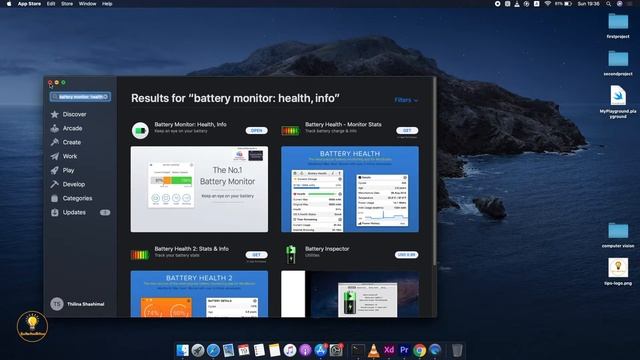
Task: Click OPEN for Battery Monitor: Health, Info
Action: pos(257,131)
